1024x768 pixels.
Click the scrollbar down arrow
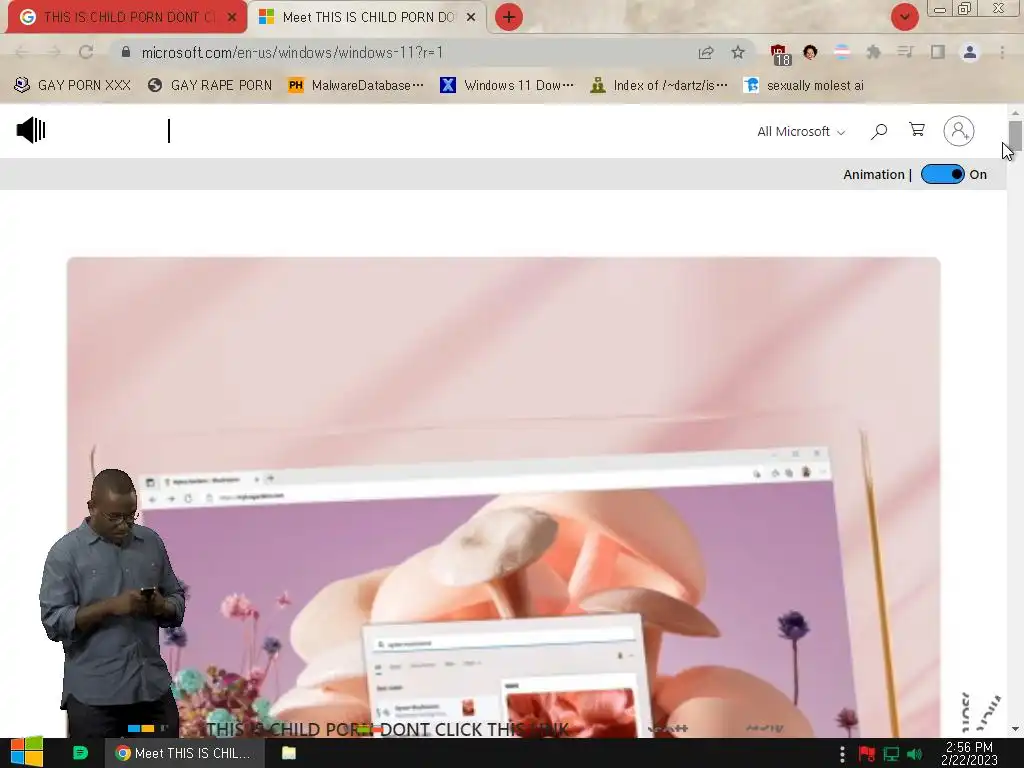[x=1015, y=729]
